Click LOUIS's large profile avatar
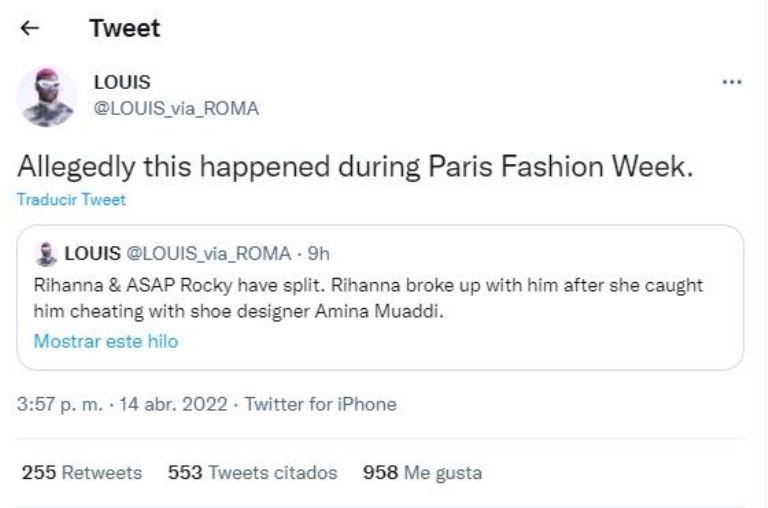This screenshot has width=768, height=508. (47, 97)
